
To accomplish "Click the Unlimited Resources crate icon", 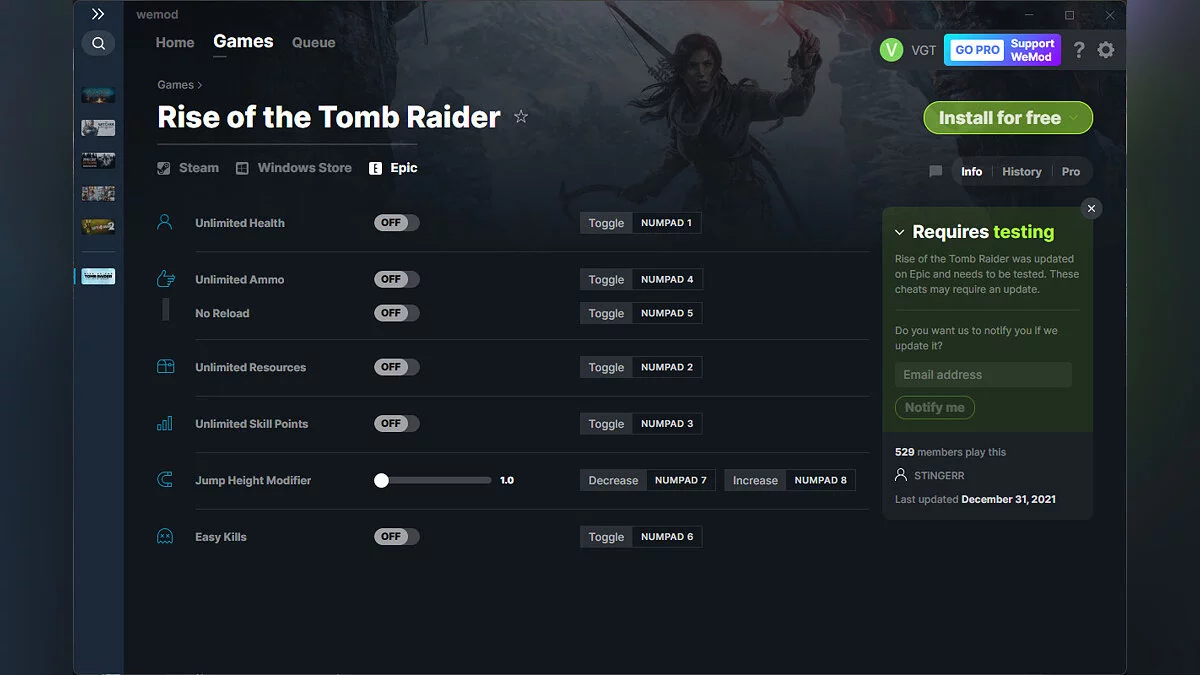I will pos(164,366).
